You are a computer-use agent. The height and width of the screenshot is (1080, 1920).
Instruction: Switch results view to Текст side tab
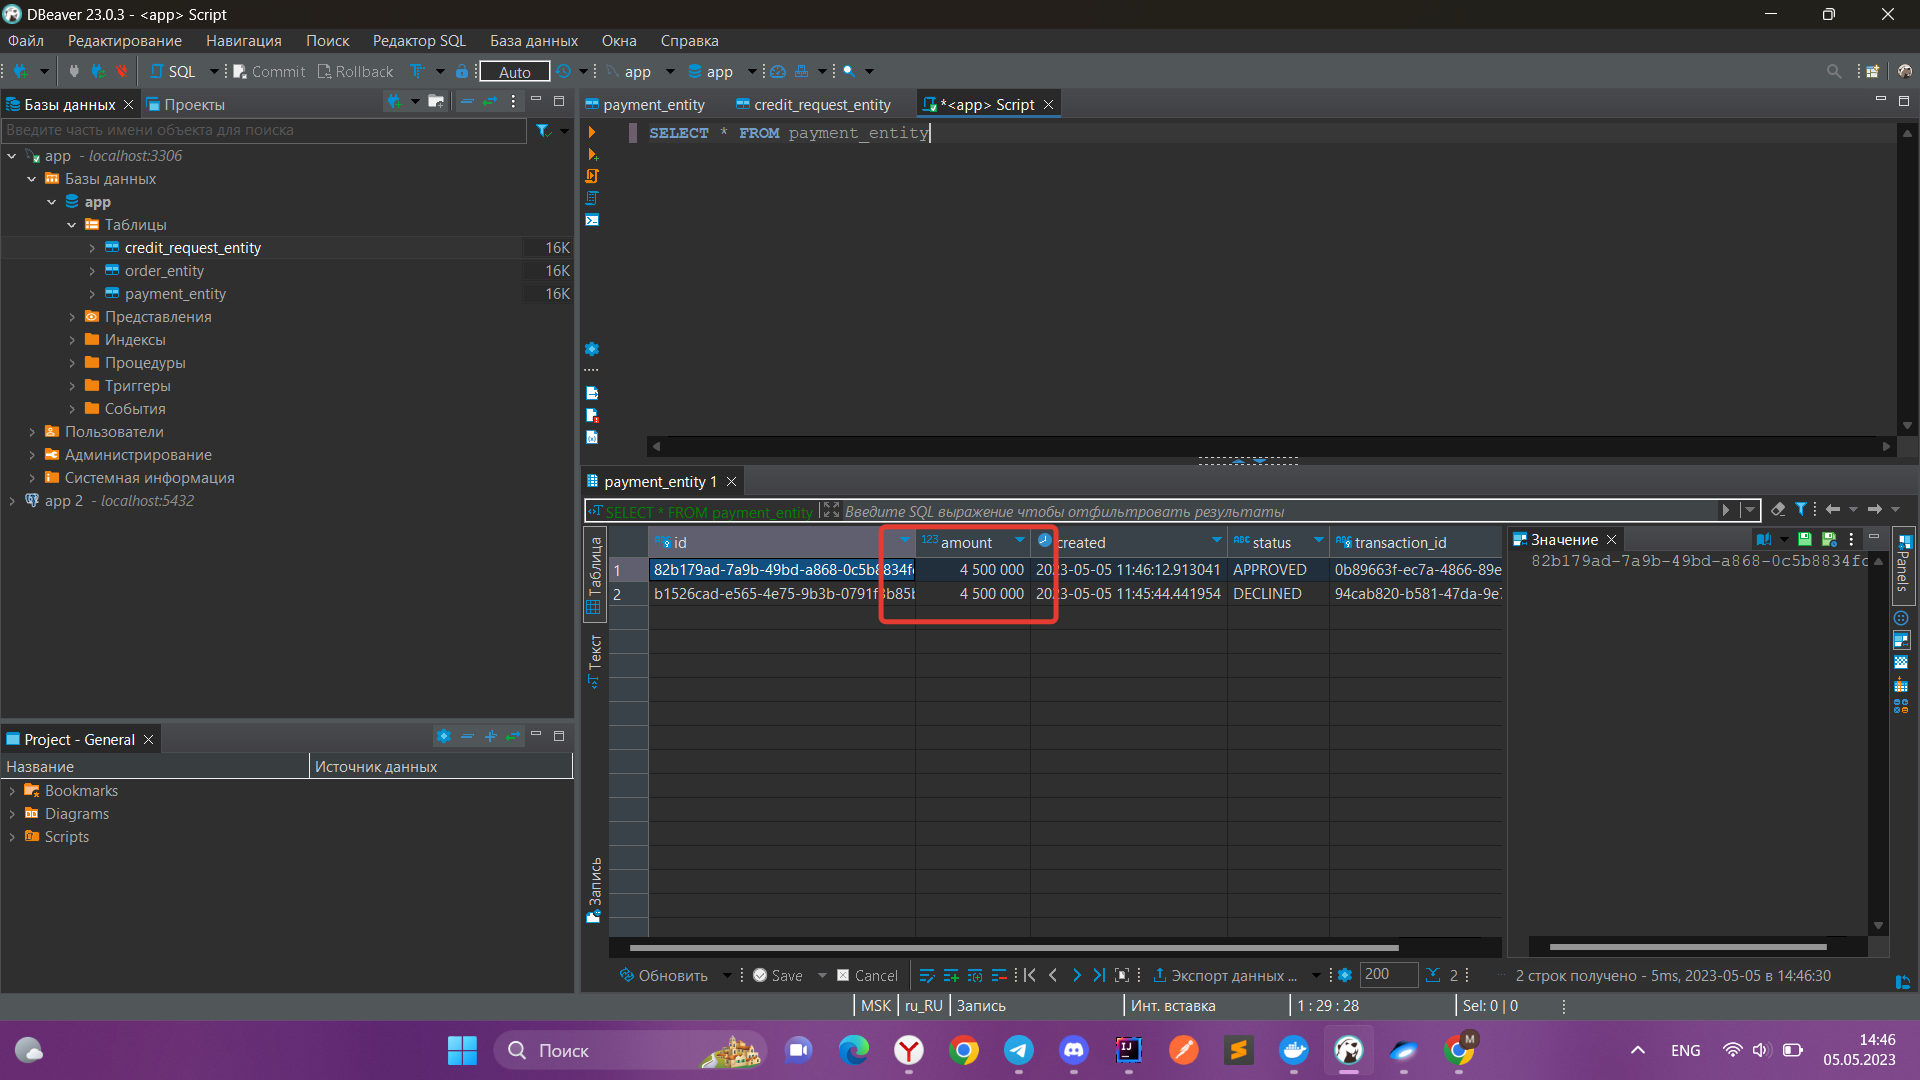point(594,660)
